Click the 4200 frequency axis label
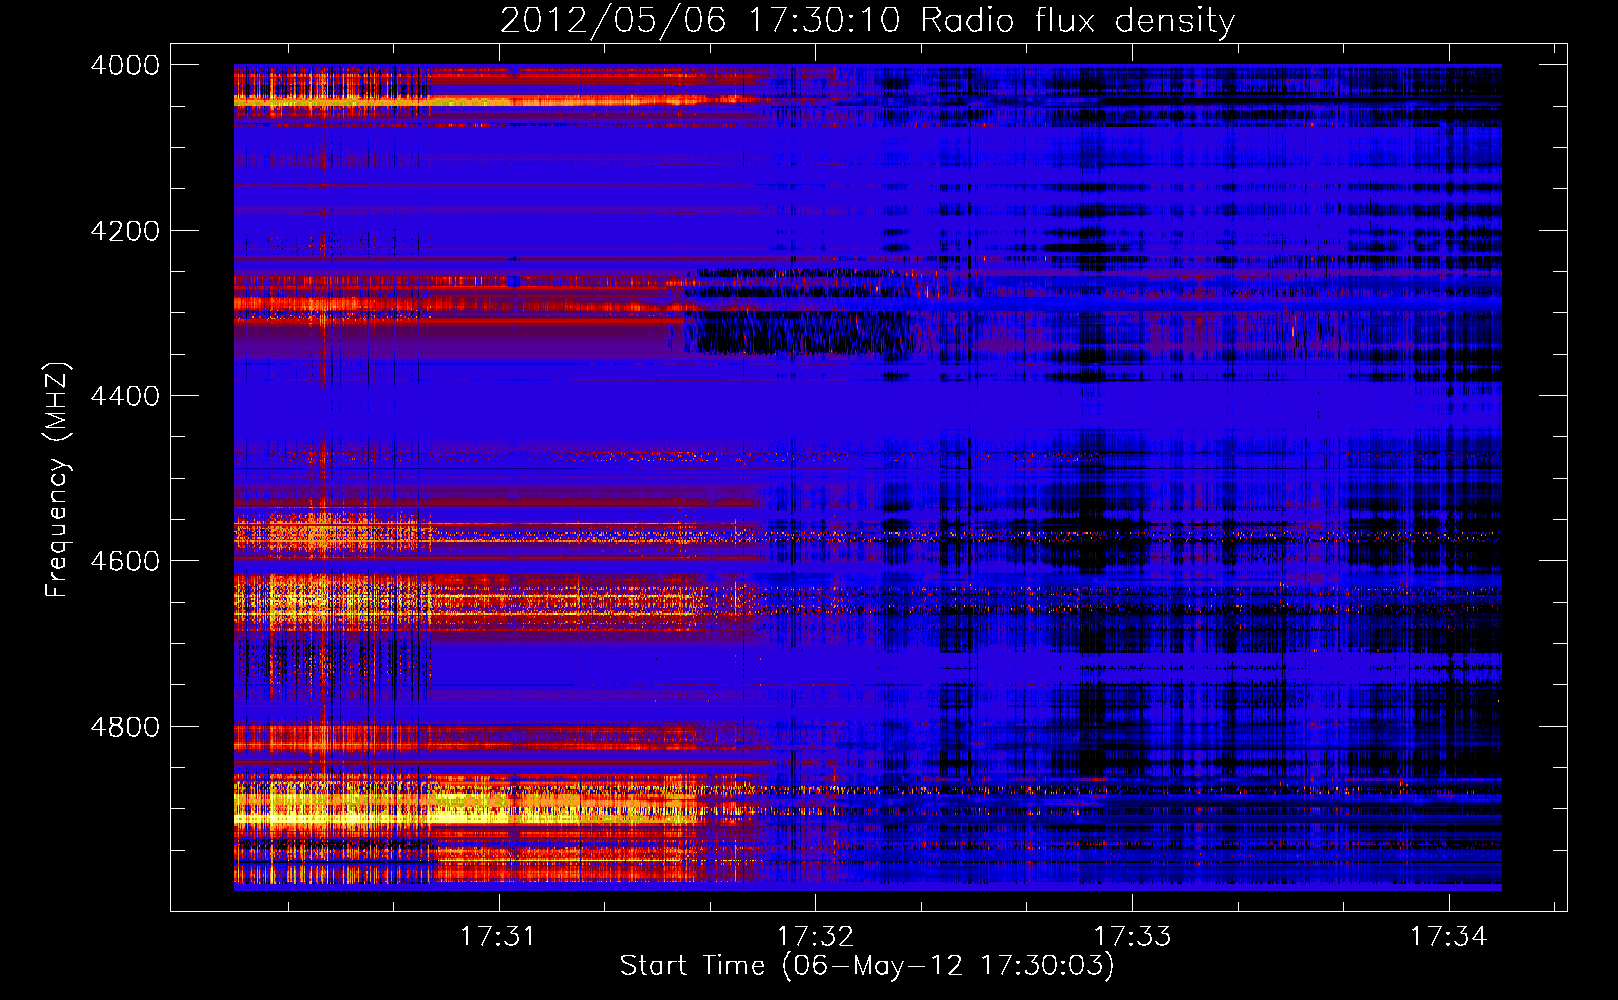This screenshot has height=1000, width=1618. [125, 231]
